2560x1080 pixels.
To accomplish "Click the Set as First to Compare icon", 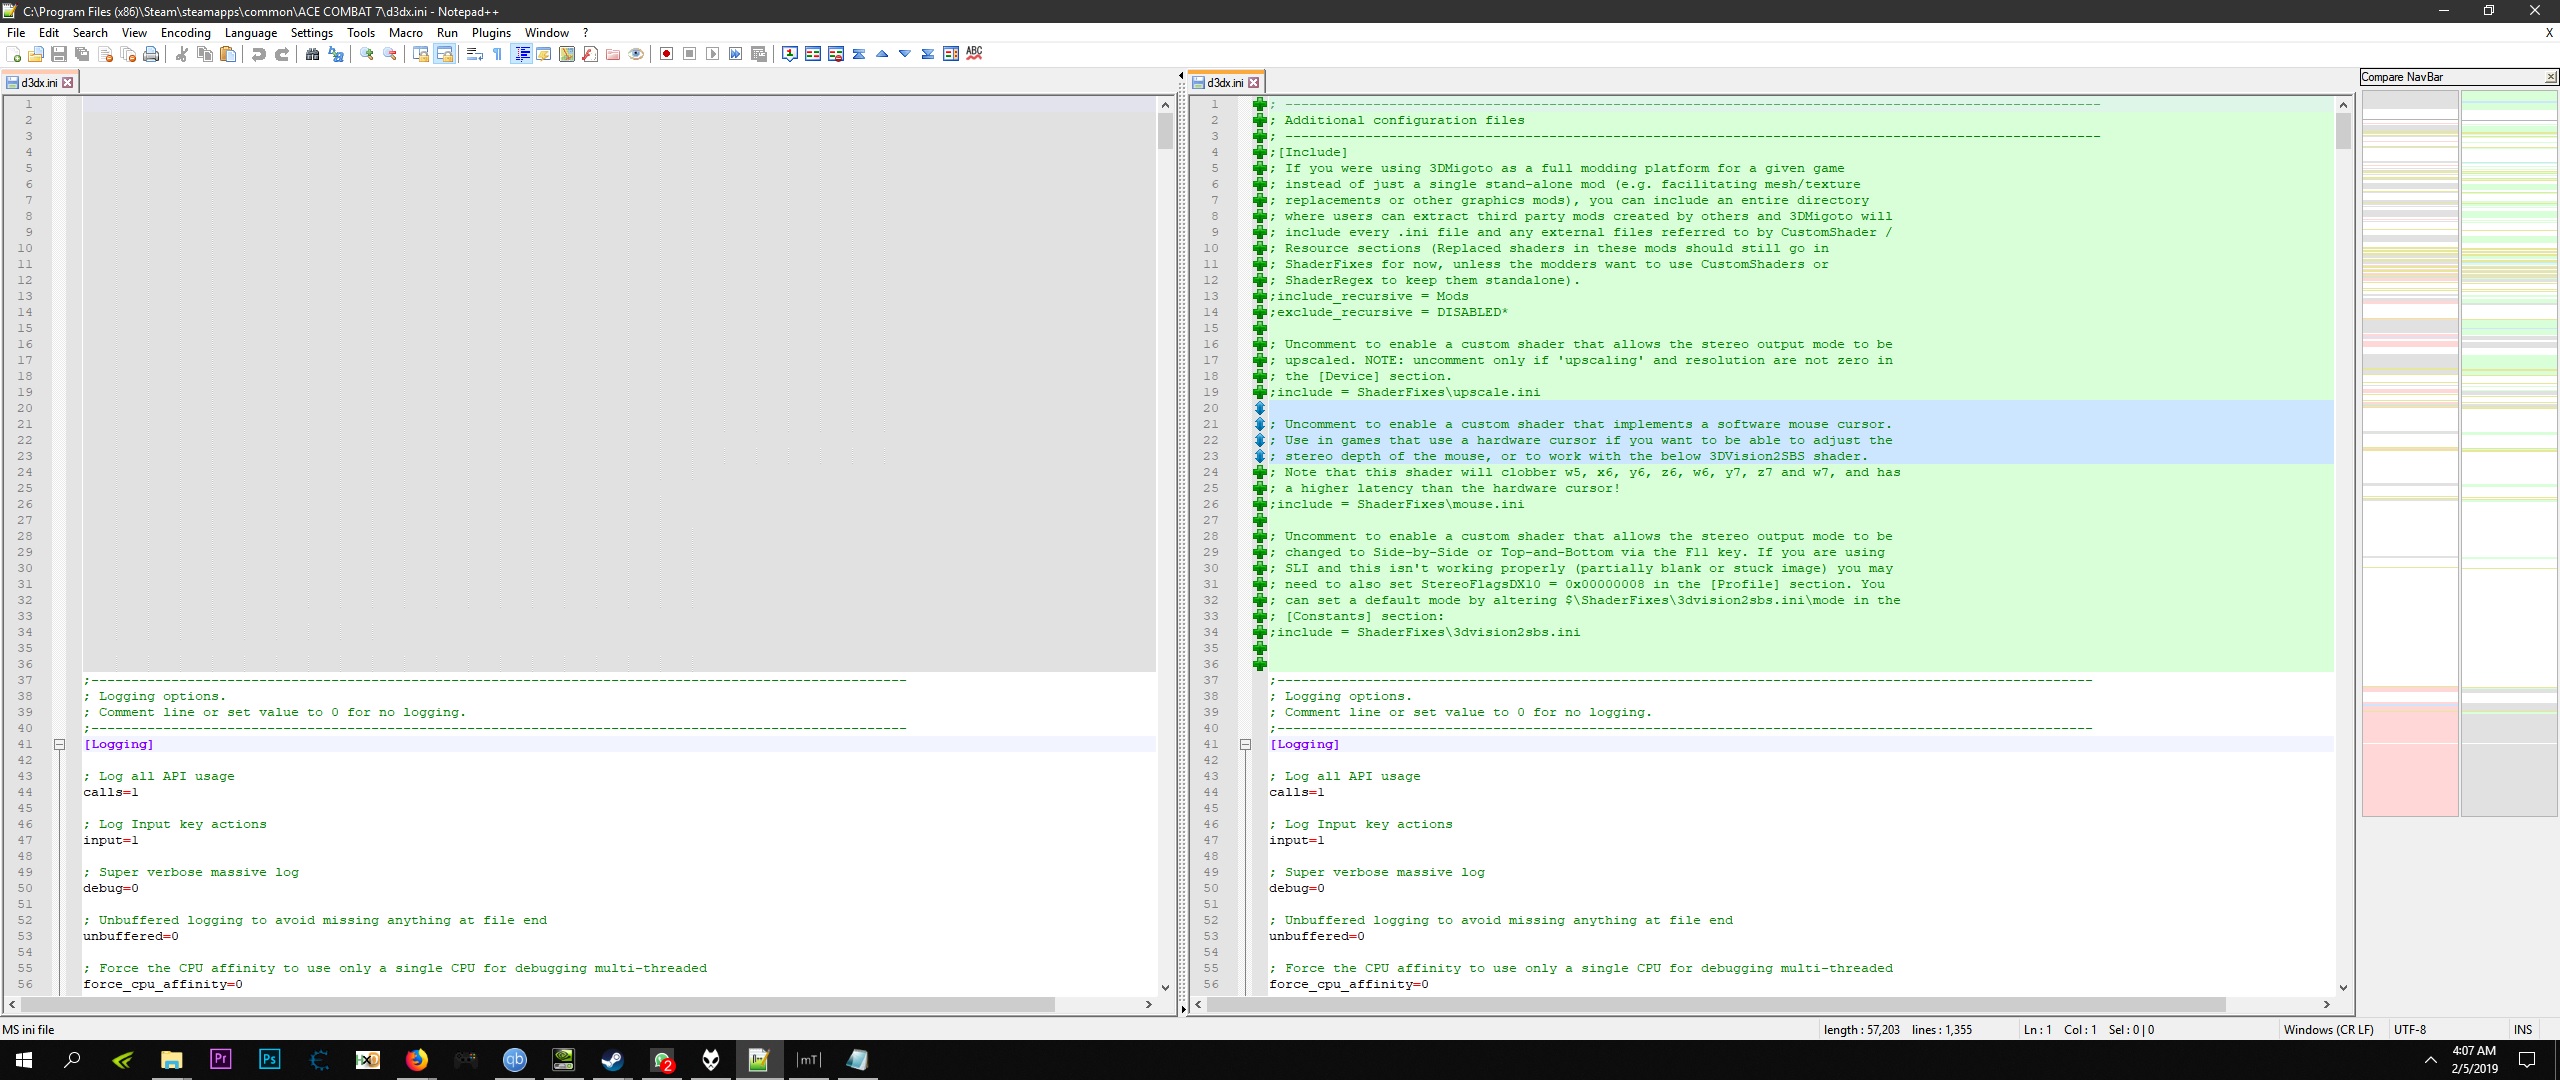I will pyautogui.click(x=790, y=54).
